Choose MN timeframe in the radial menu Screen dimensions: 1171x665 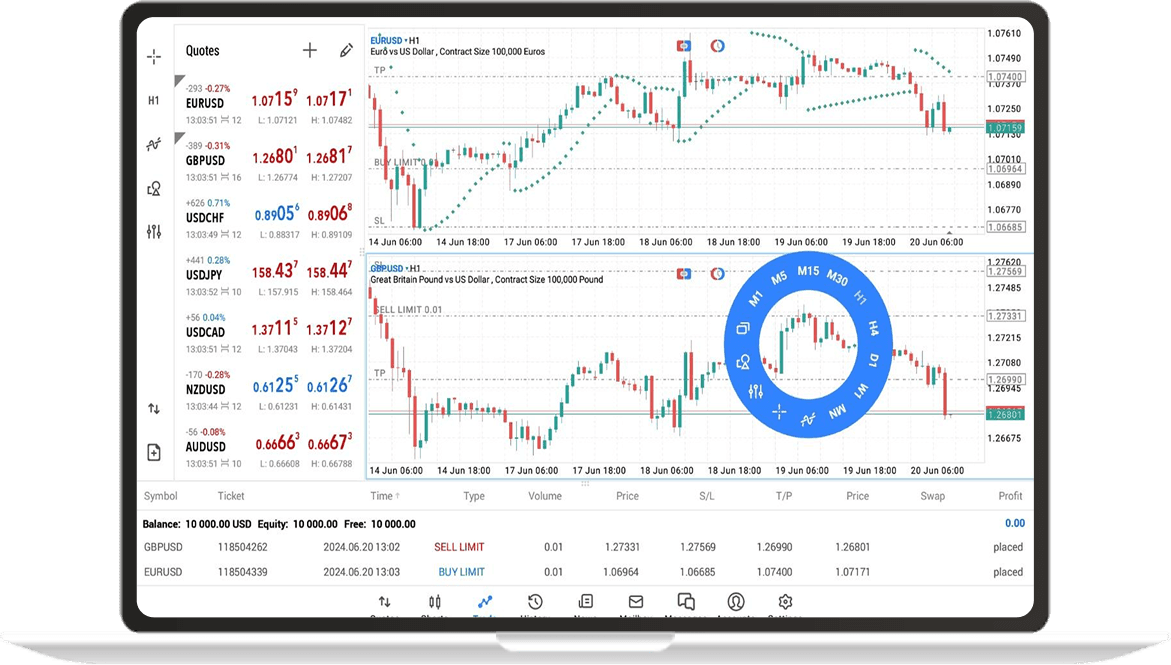[x=837, y=412]
